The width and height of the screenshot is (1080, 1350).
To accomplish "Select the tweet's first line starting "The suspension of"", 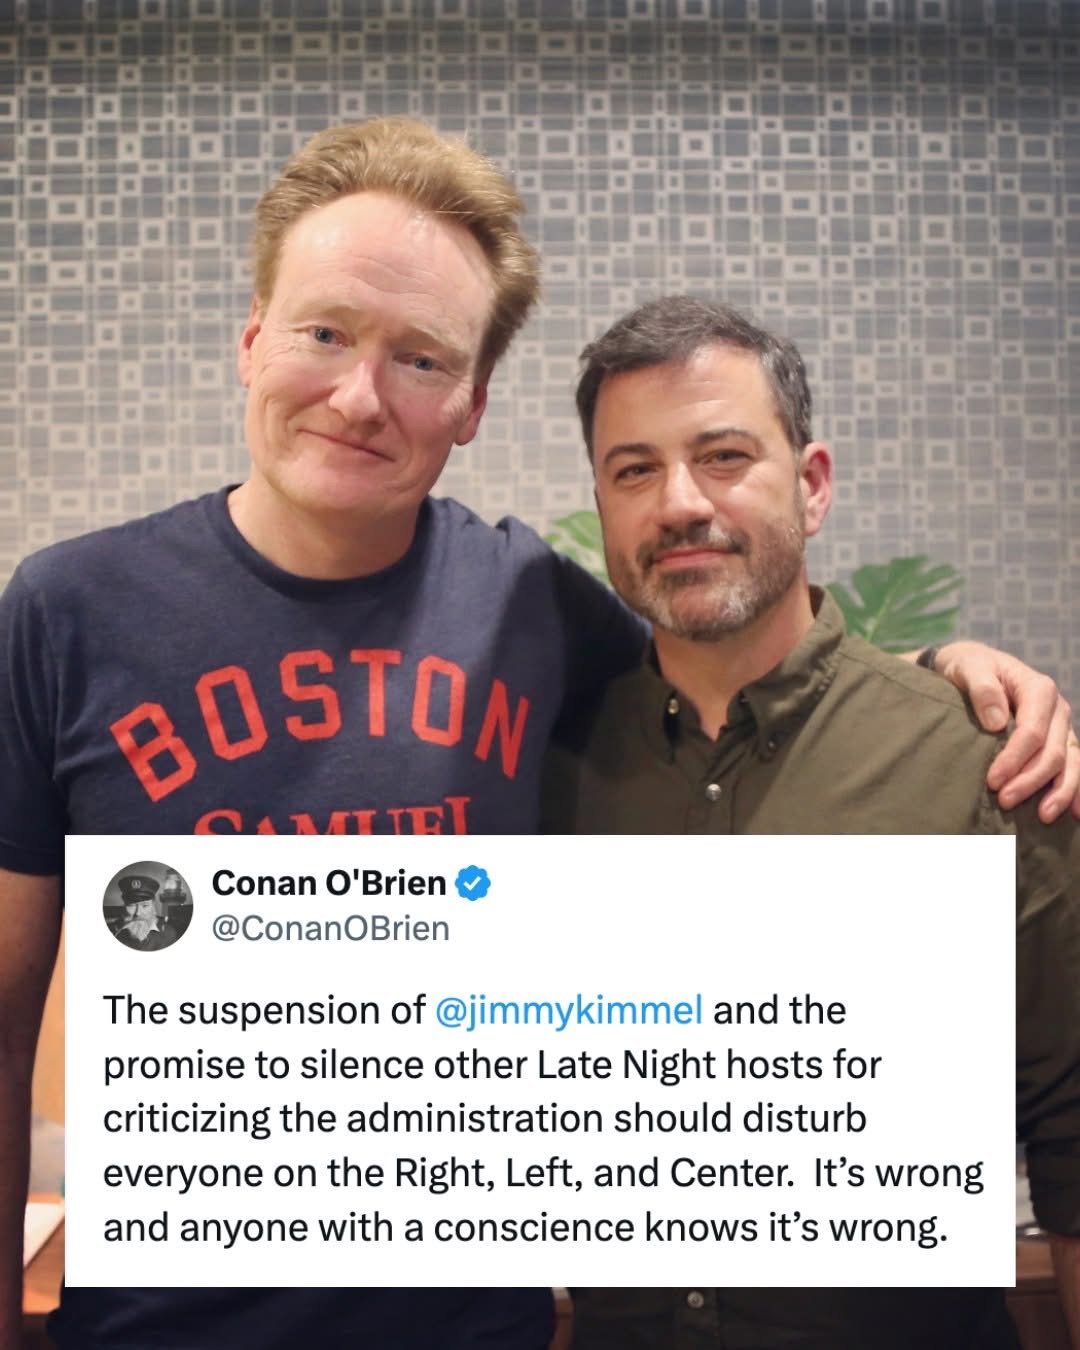I will (475, 1011).
